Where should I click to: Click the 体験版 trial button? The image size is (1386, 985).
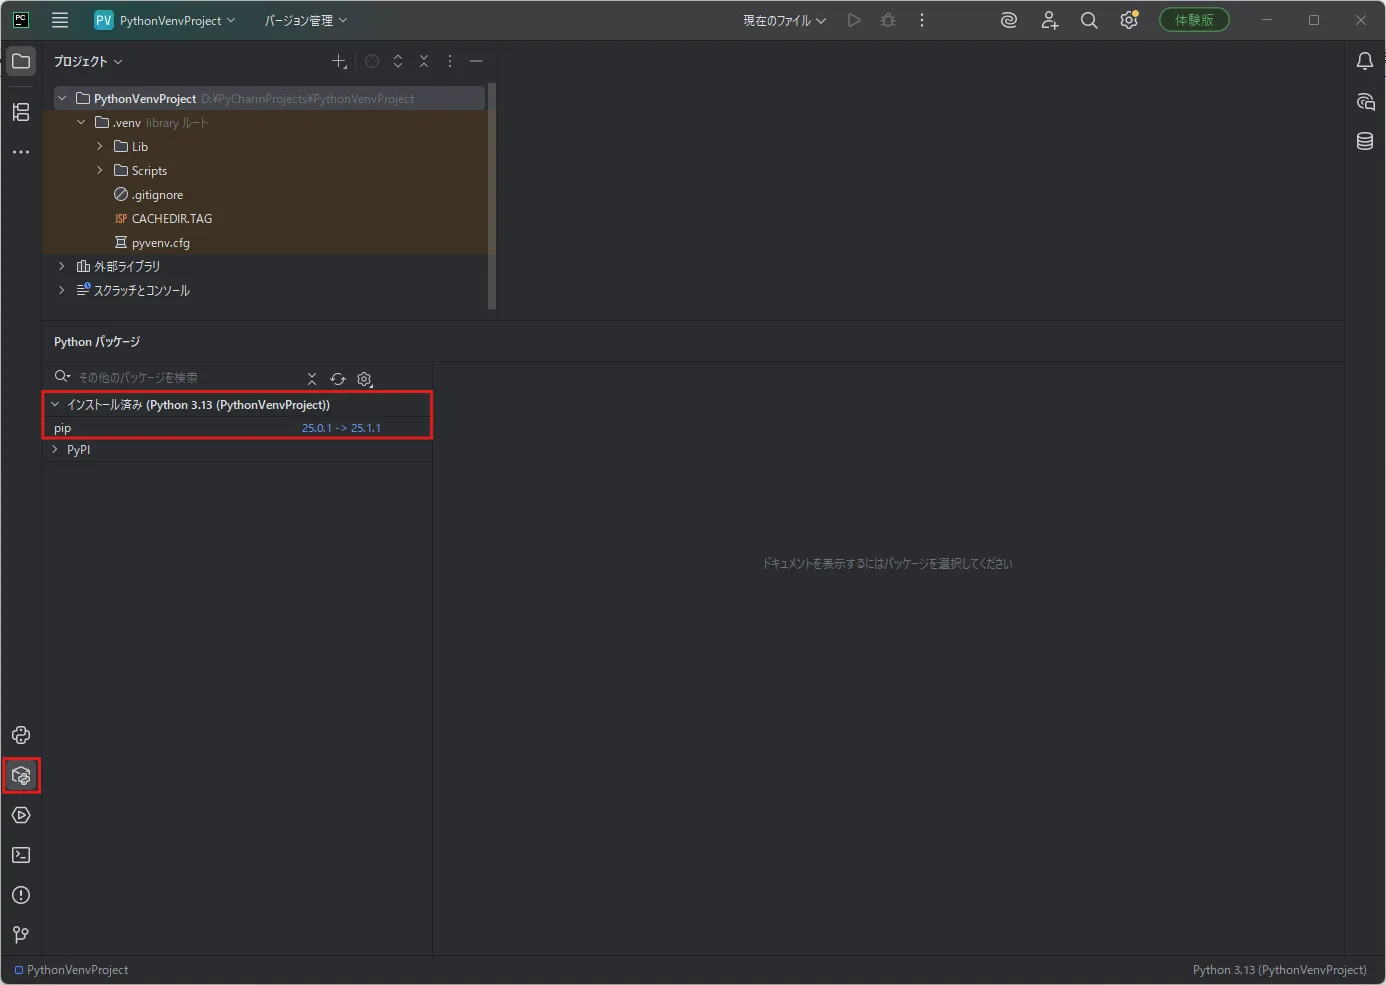pyautogui.click(x=1194, y=20)
